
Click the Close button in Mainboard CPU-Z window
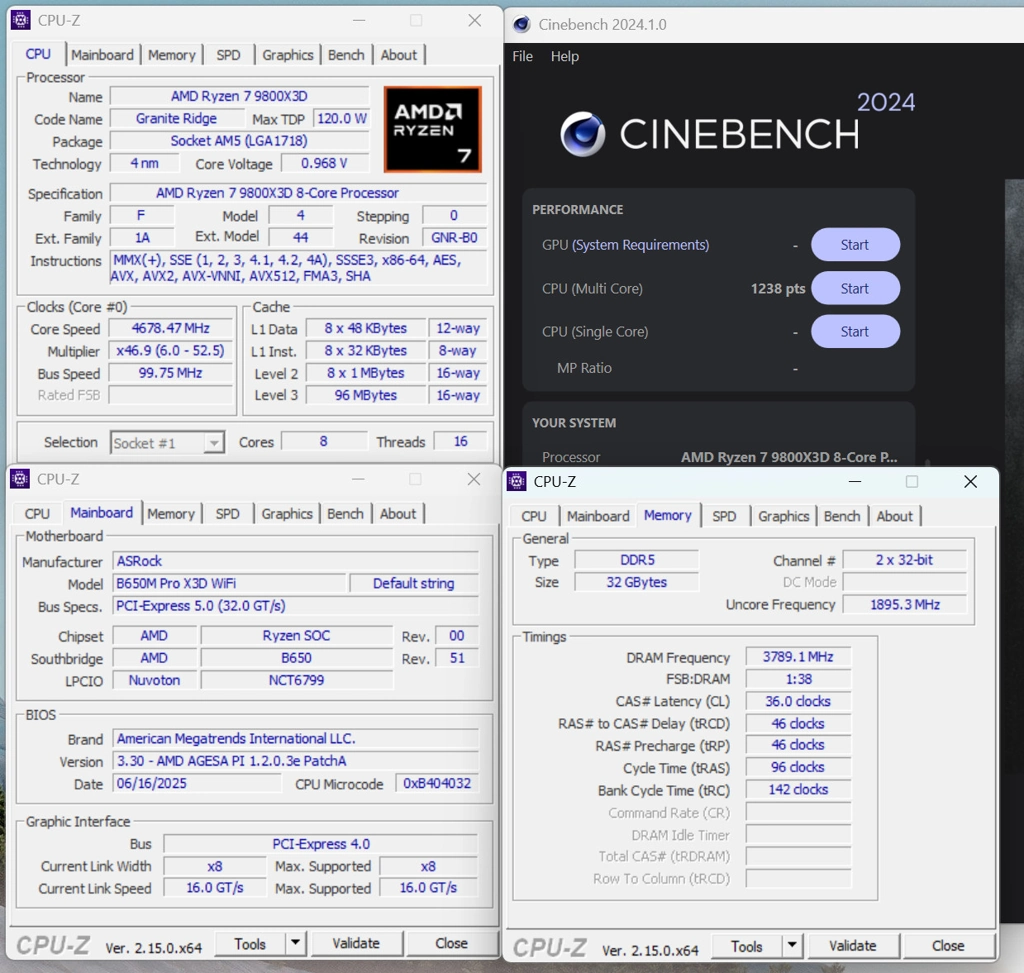[451, 944]
